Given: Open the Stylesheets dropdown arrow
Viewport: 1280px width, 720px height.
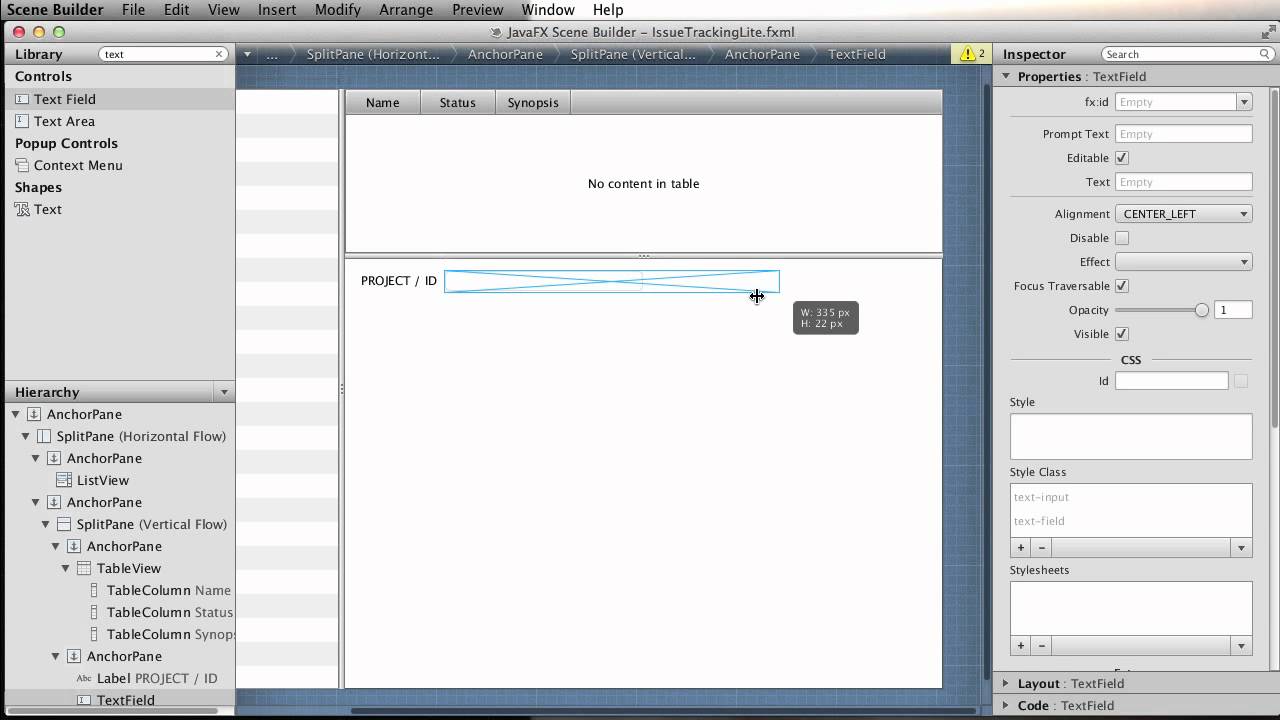Looking at the screenshot, I should point(1241,645).
